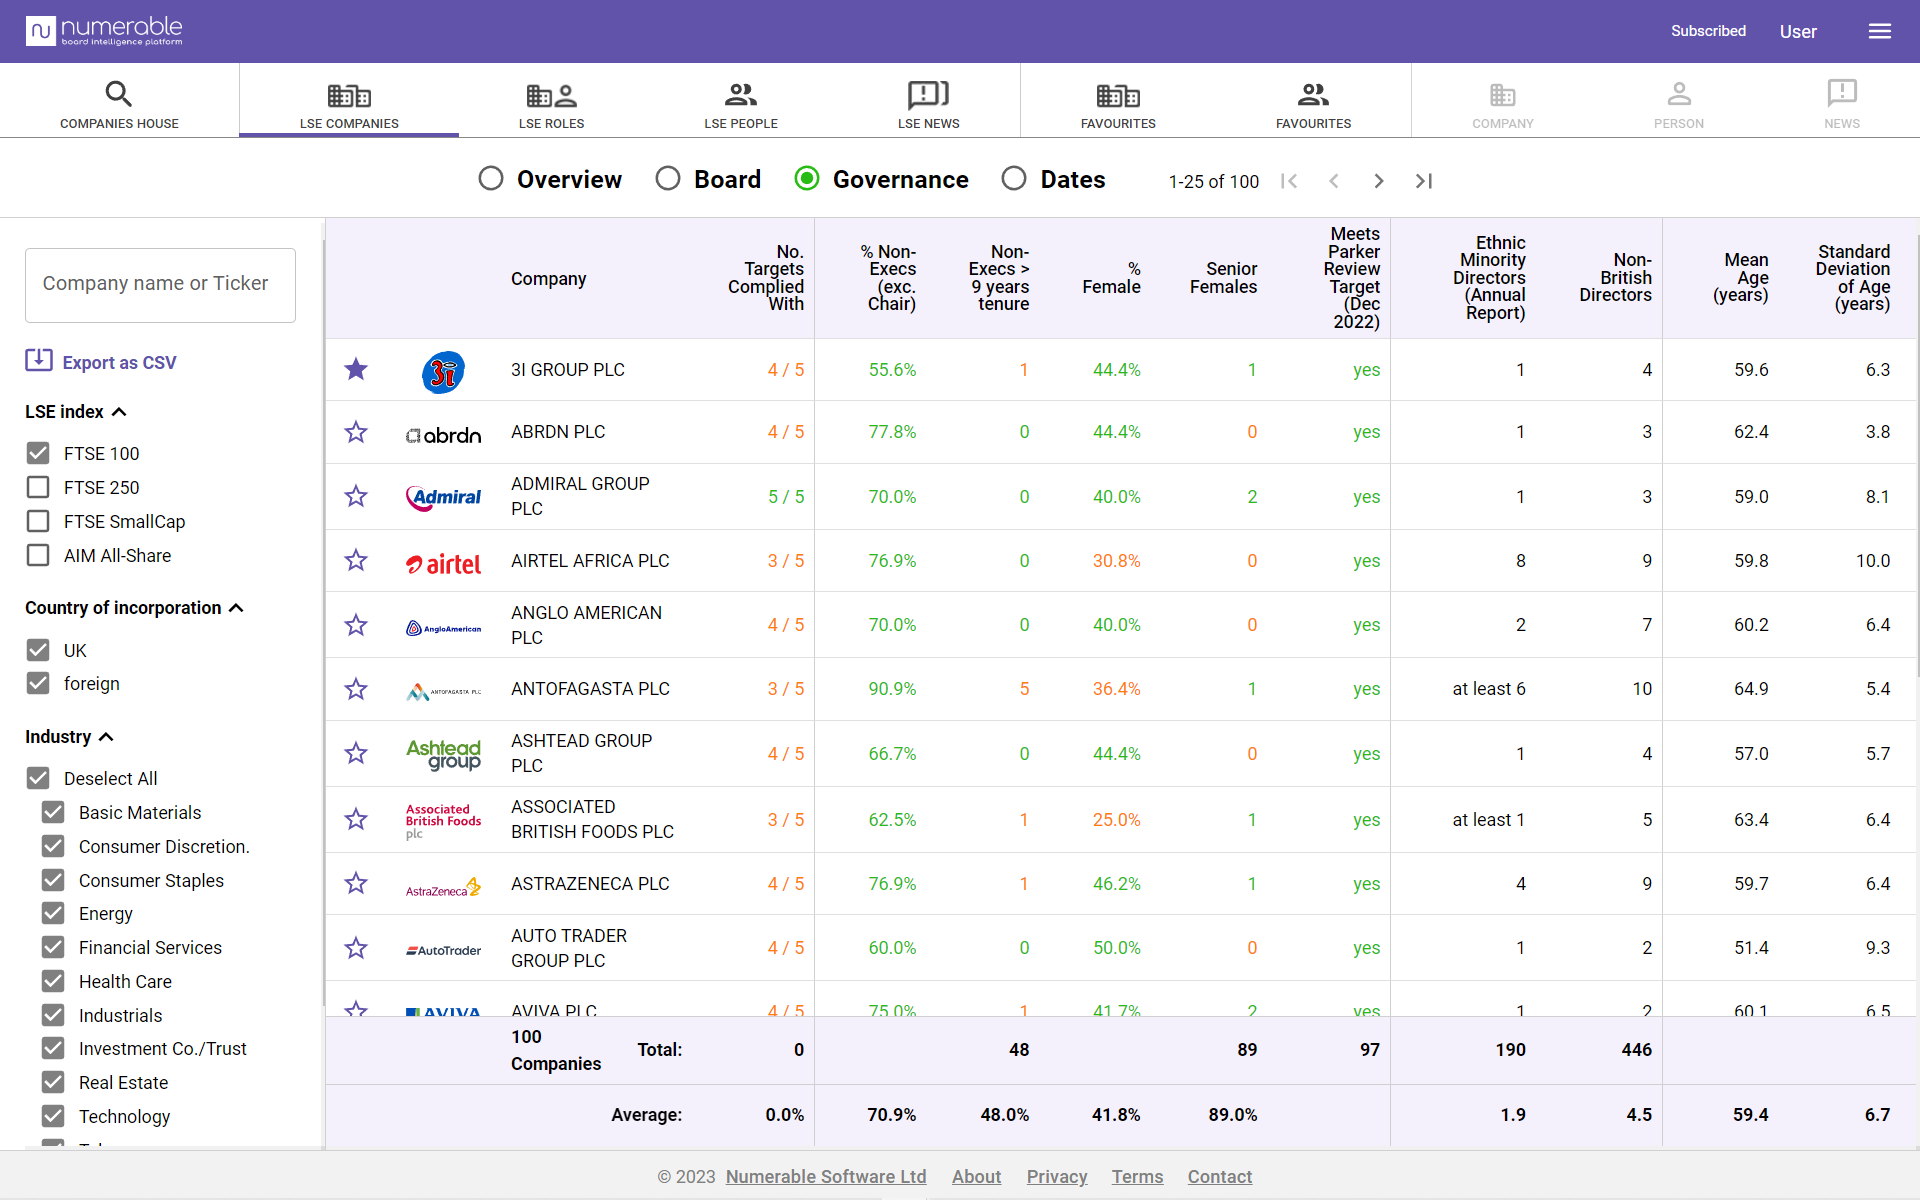Viewport: 1920px width, 1200px height.
Task: Collapse Country of incorporation section
Action: coord(236,608)
